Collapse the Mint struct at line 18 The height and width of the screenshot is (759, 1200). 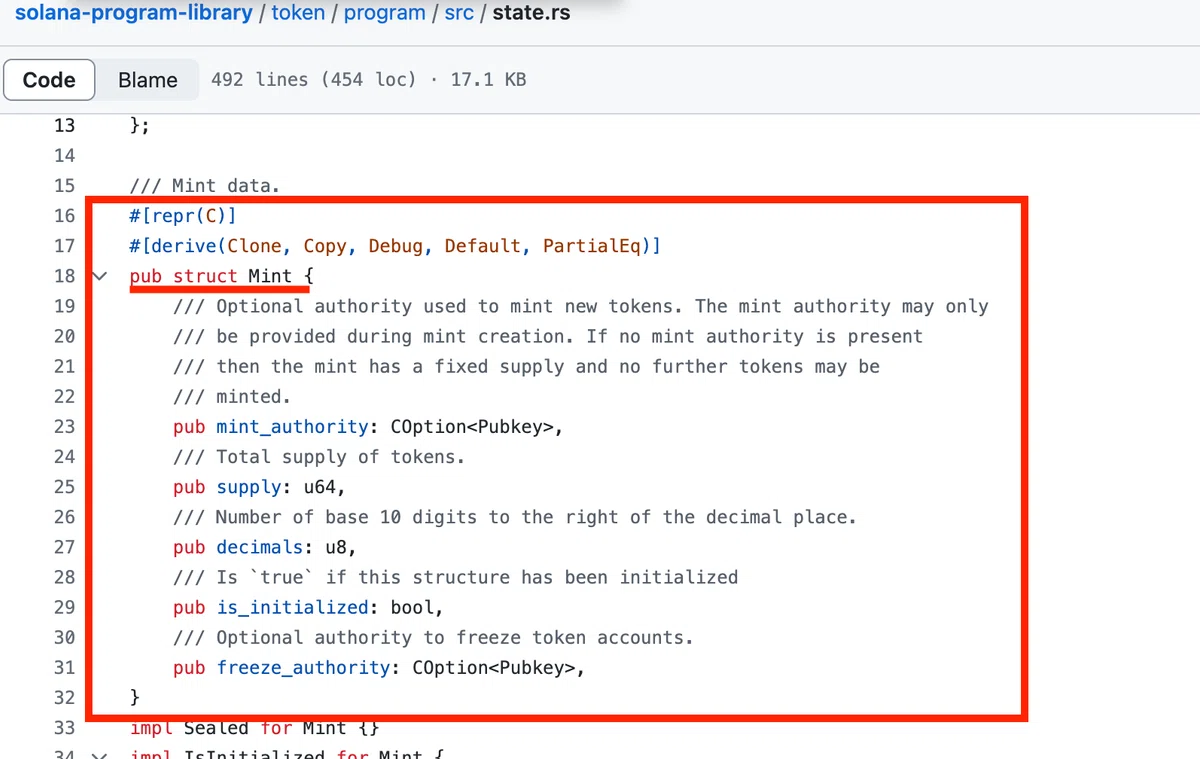point(98,276)
